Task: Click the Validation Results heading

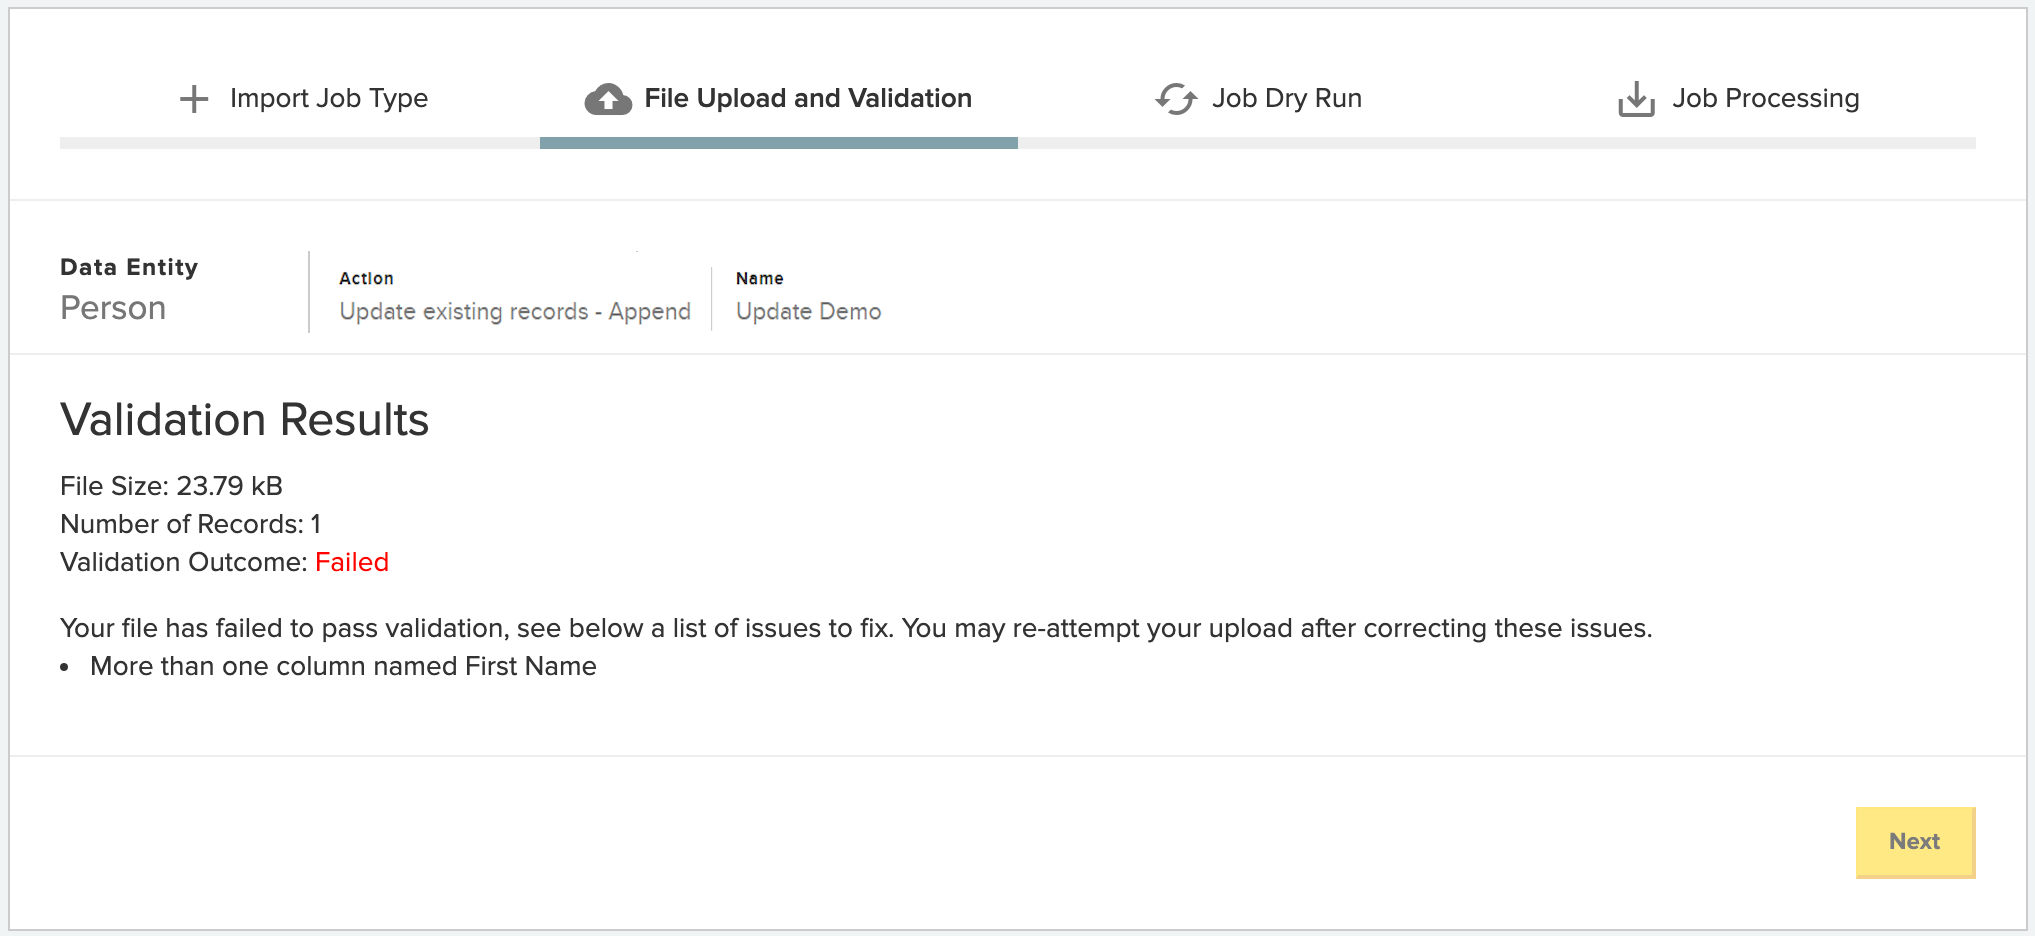Action: [x=245, y=419]
